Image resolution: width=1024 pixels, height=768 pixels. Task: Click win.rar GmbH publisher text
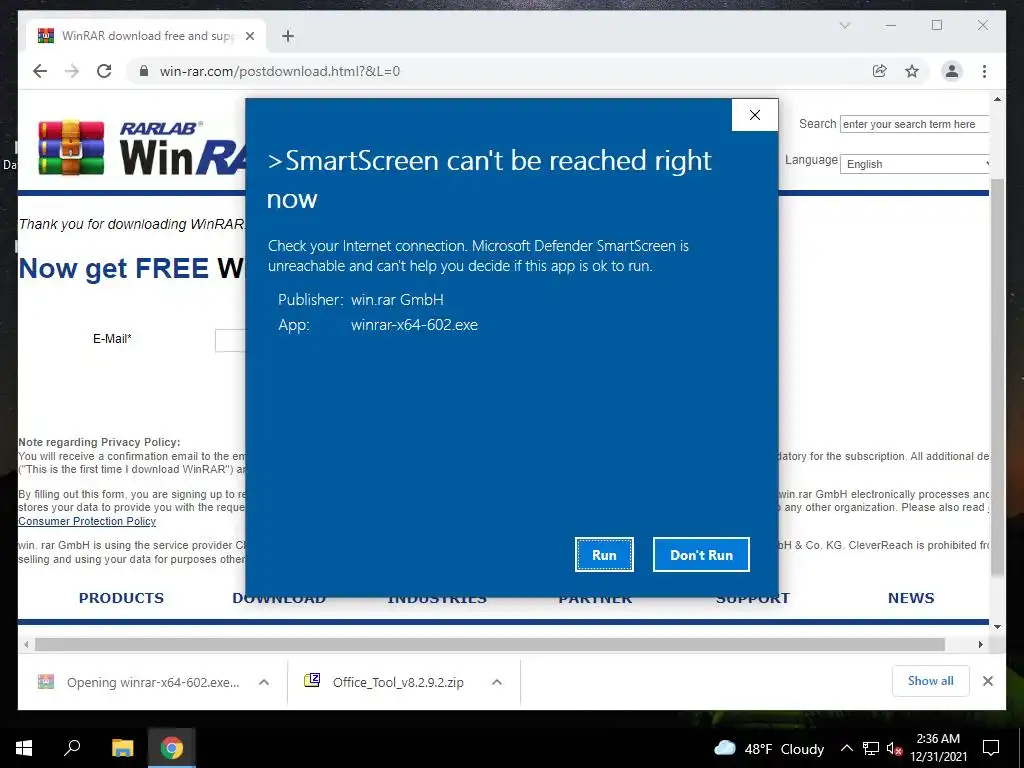click(x=397, y=300)
